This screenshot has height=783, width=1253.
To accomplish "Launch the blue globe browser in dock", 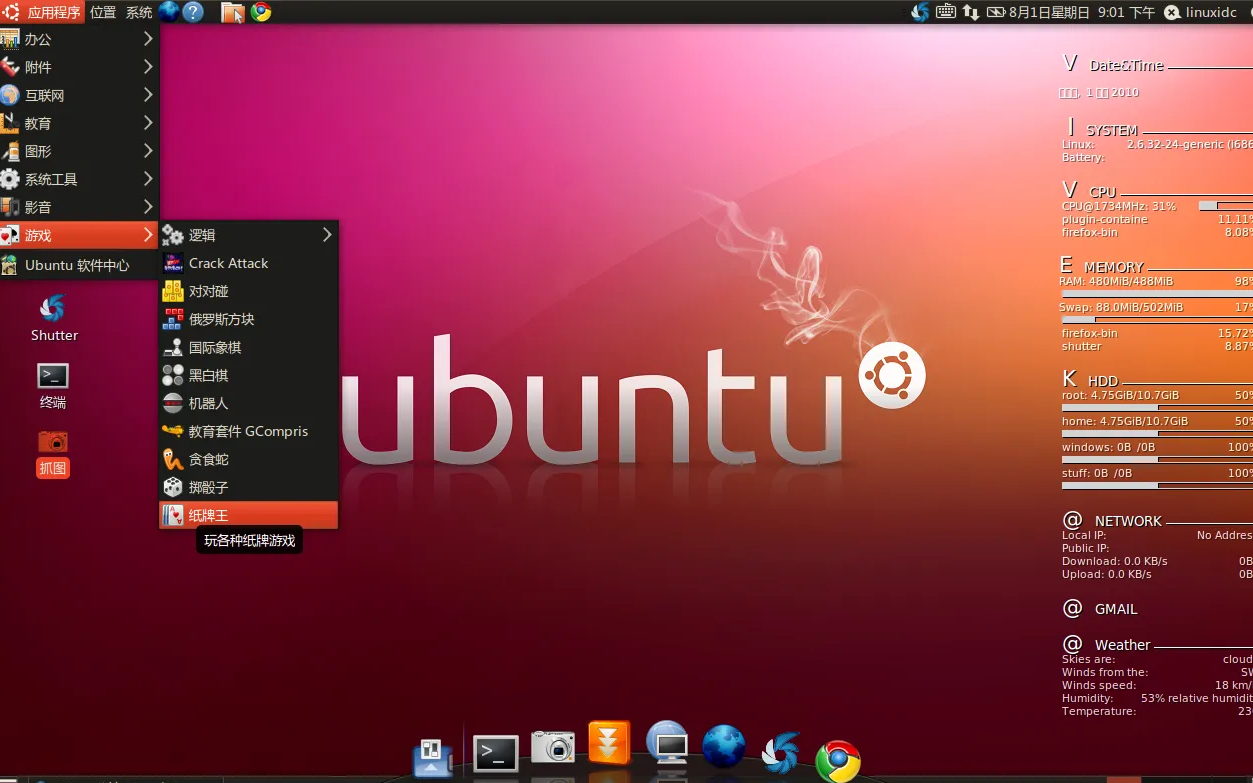I will click(724, 746).
